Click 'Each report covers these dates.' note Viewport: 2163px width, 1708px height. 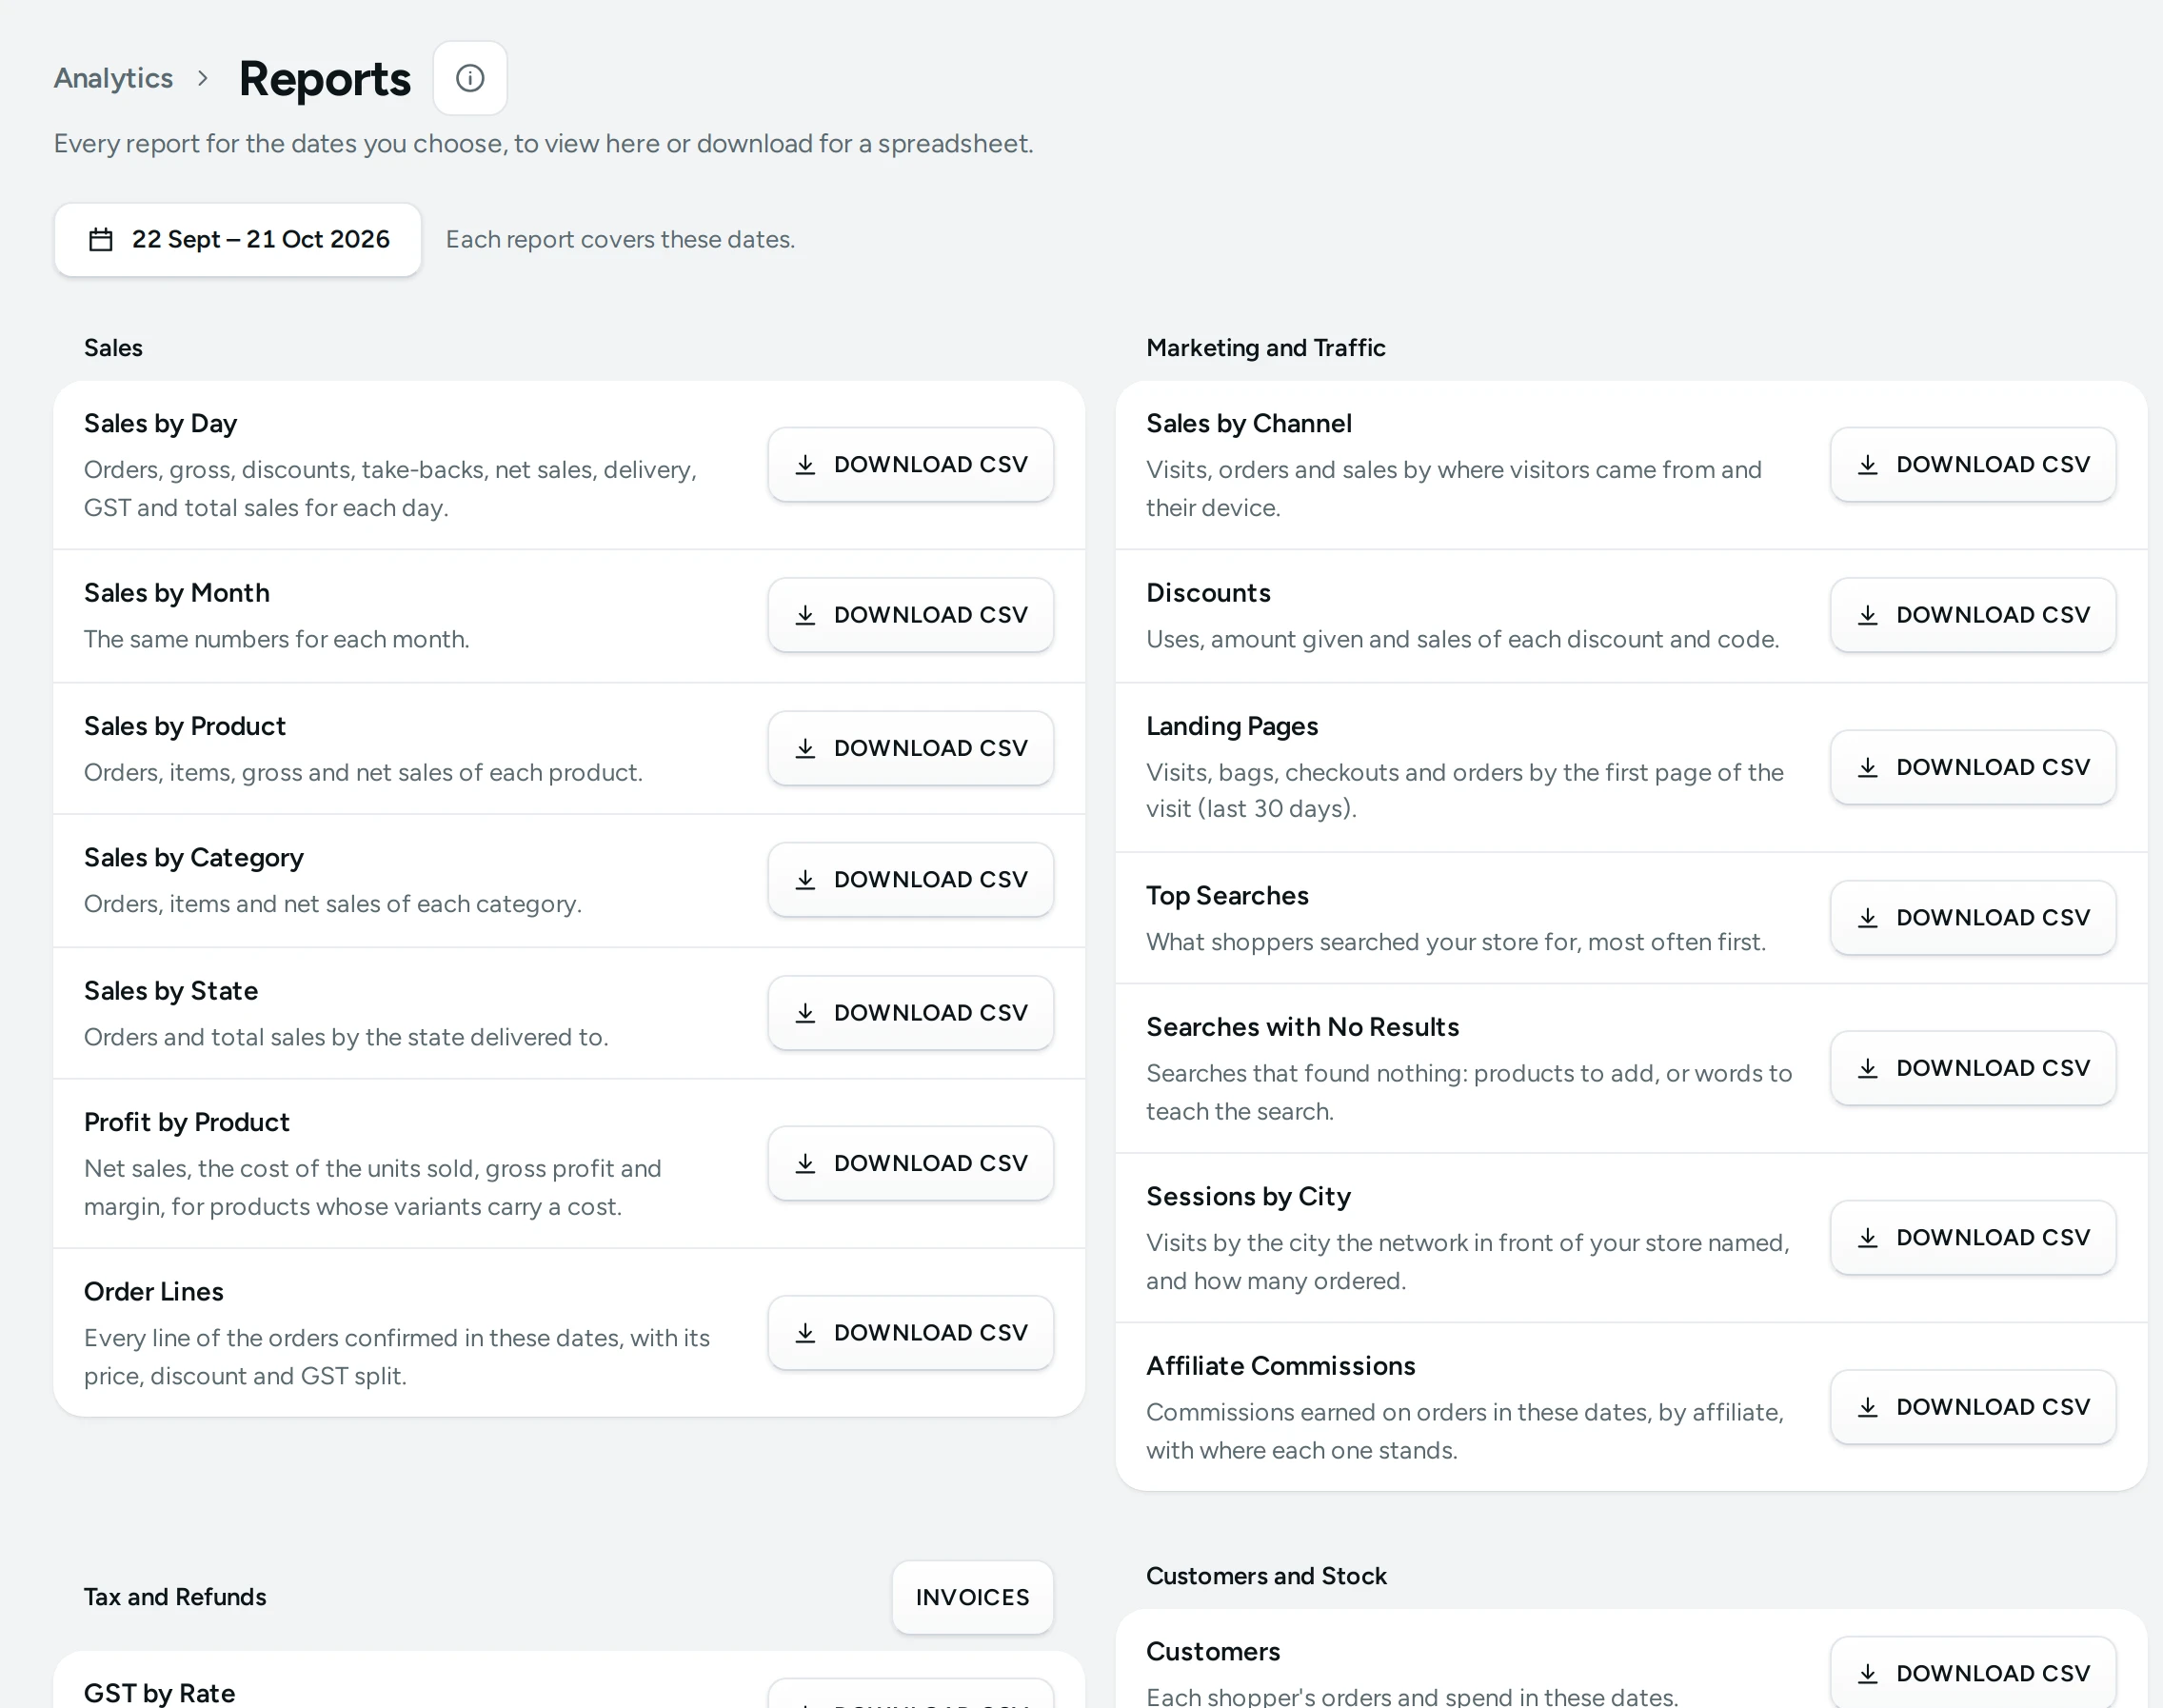tap(620, 240)
